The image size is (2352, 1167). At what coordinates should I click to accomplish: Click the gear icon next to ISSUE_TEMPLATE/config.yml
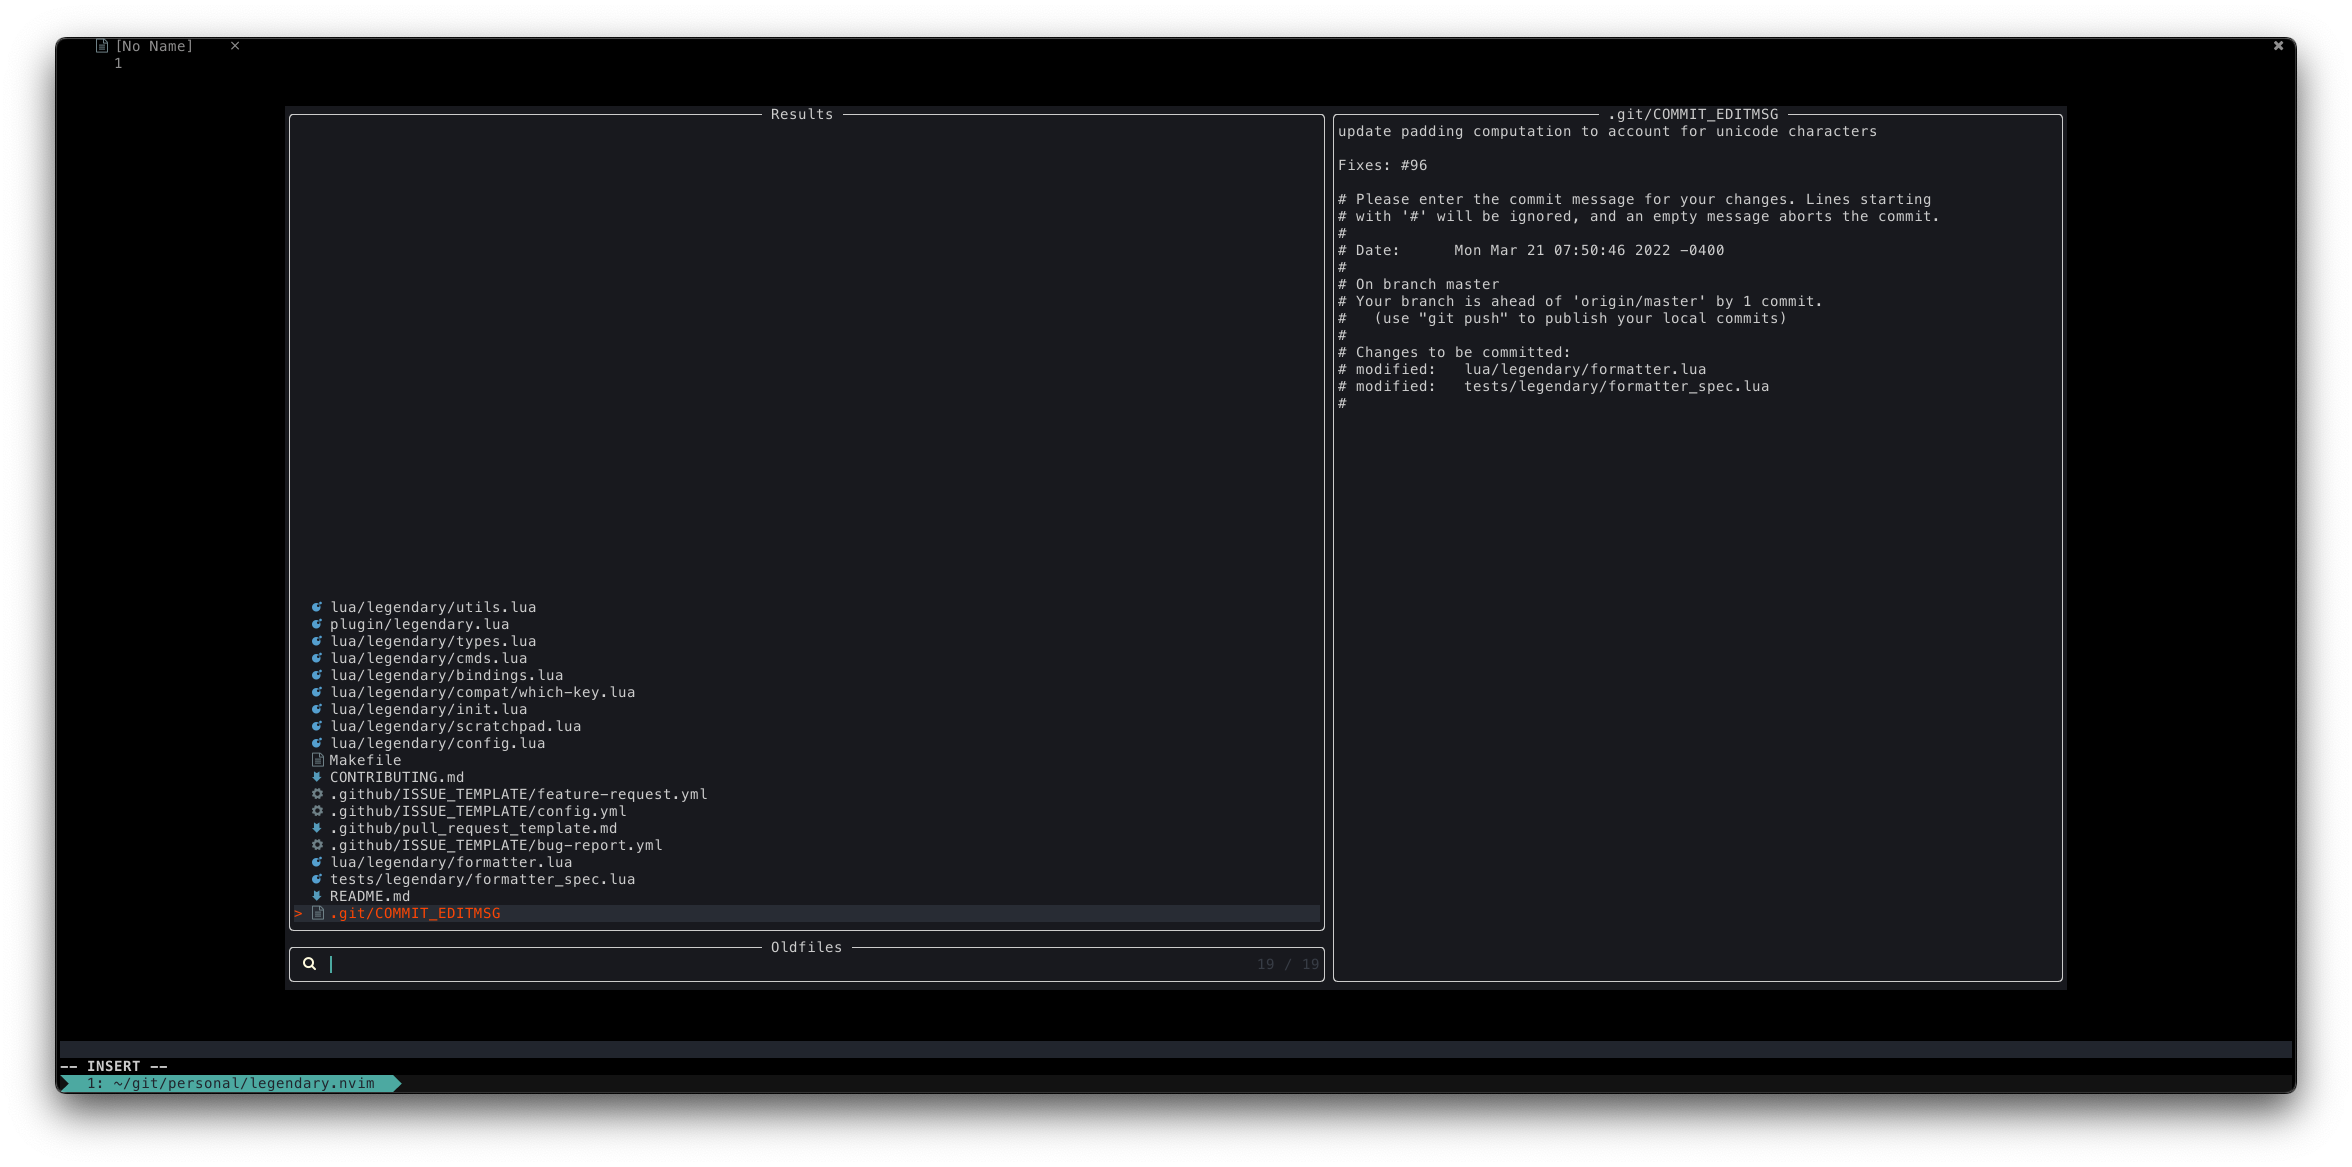click(x=316, y=811)
